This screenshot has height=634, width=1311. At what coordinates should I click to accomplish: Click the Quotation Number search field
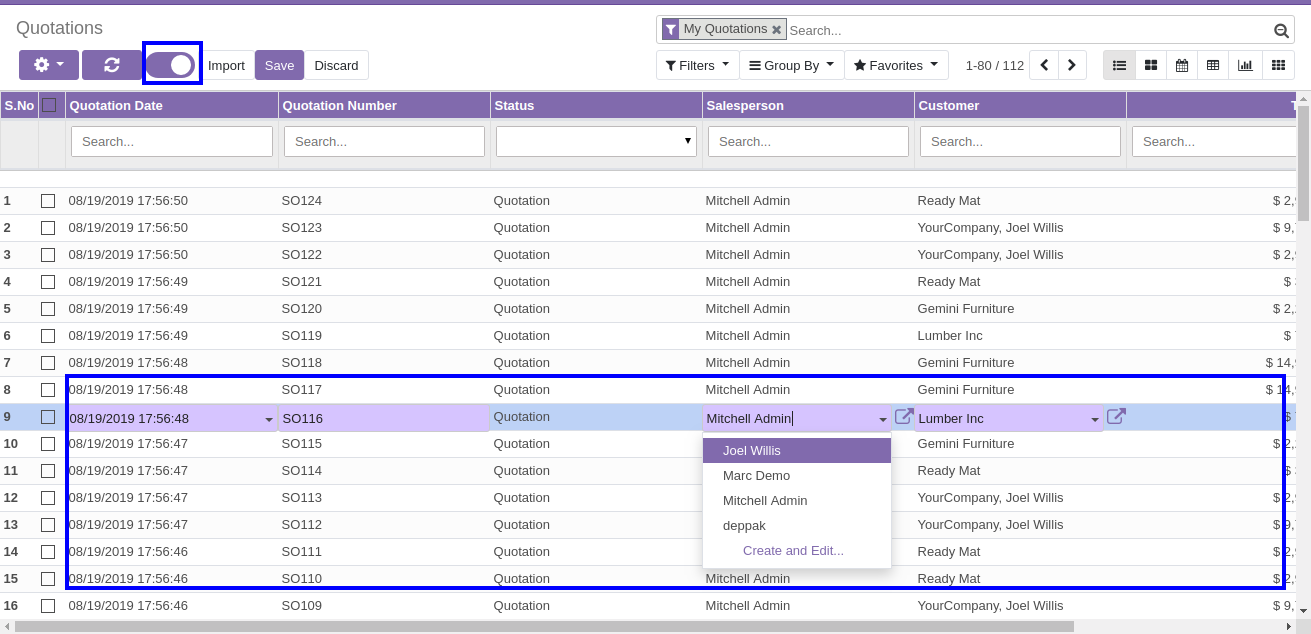384,141
